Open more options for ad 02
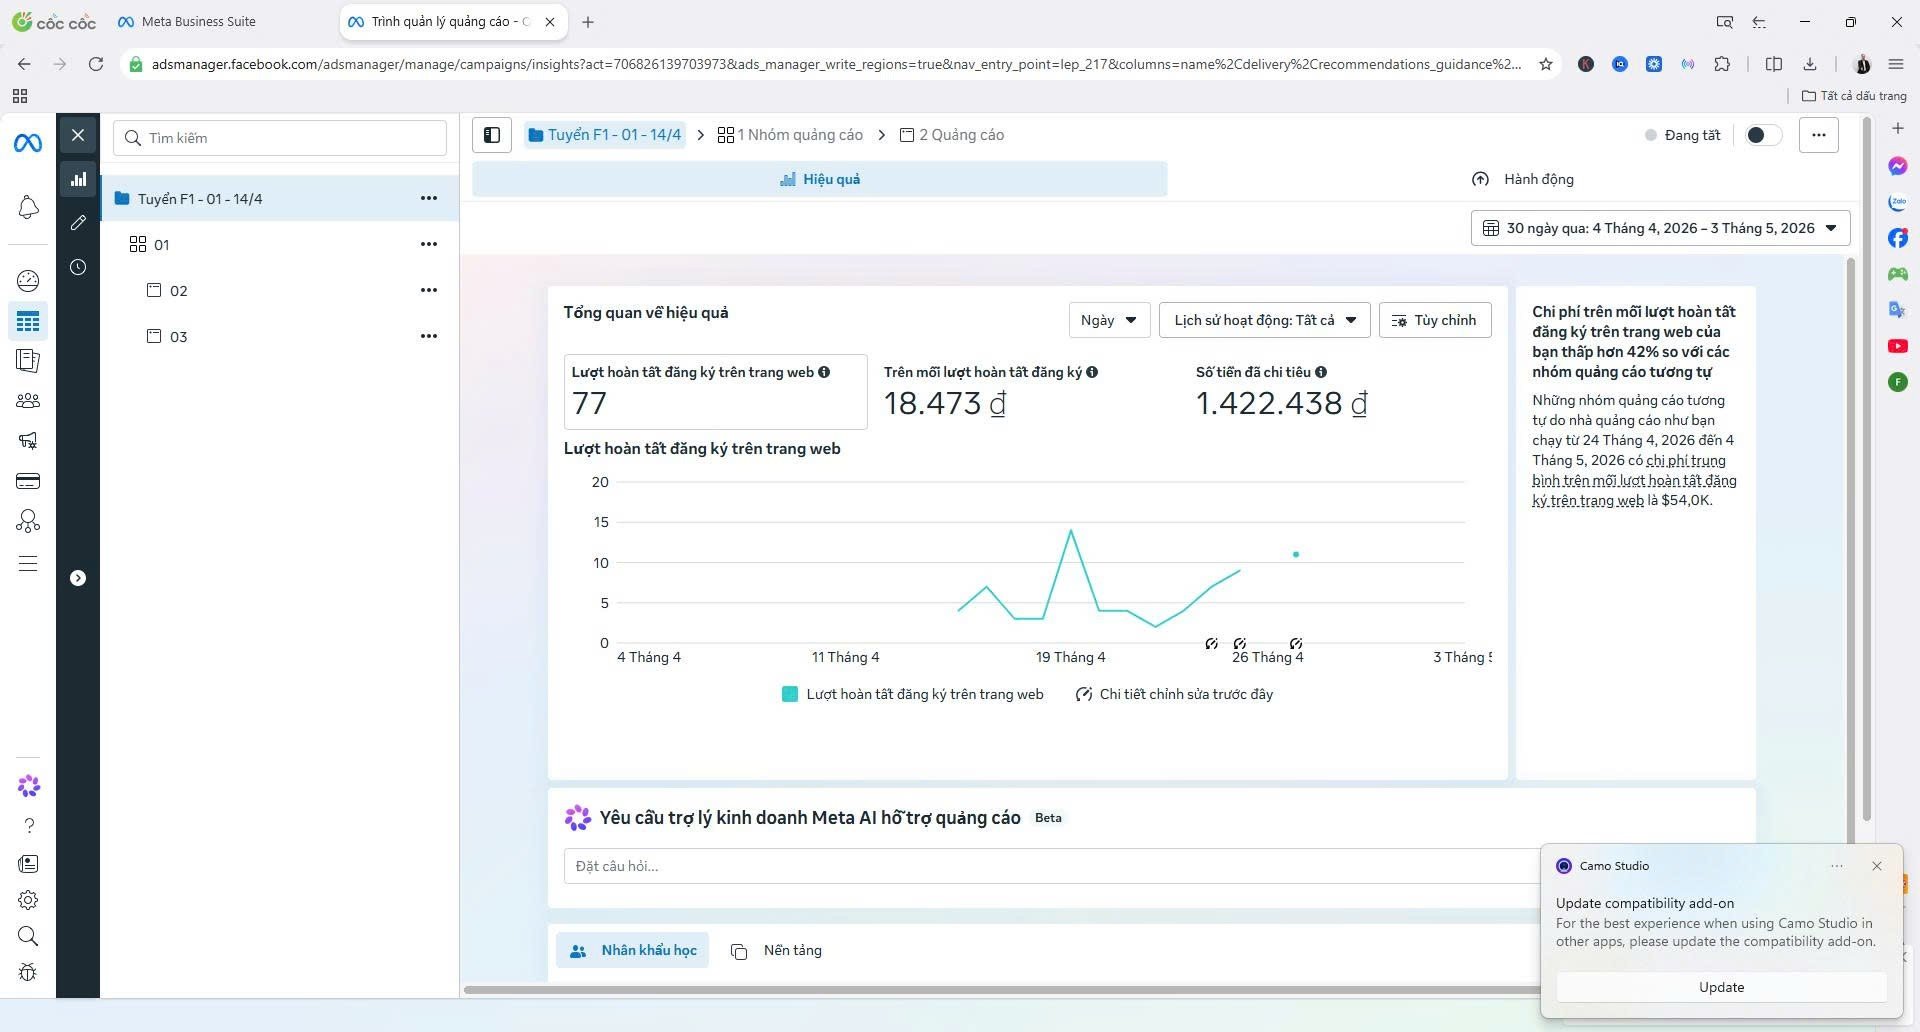 [429, 290]
